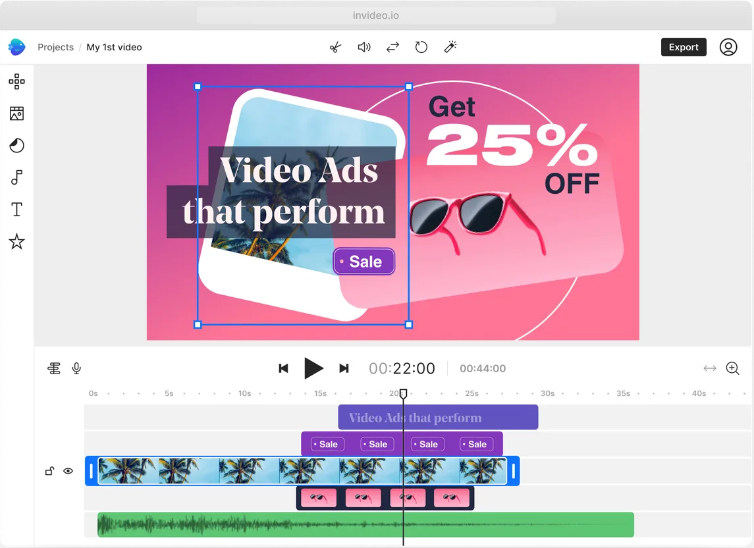
Task: Select the green audio waveform track
Action: point(365,524)
